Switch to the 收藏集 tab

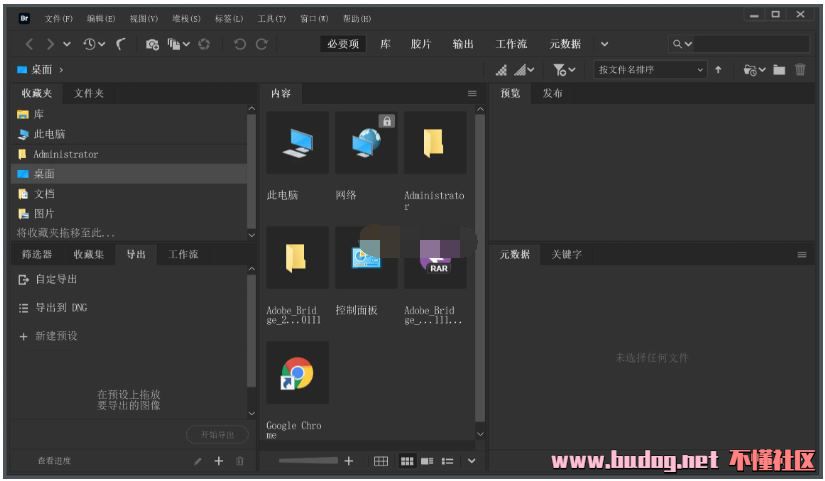(88, 255)
